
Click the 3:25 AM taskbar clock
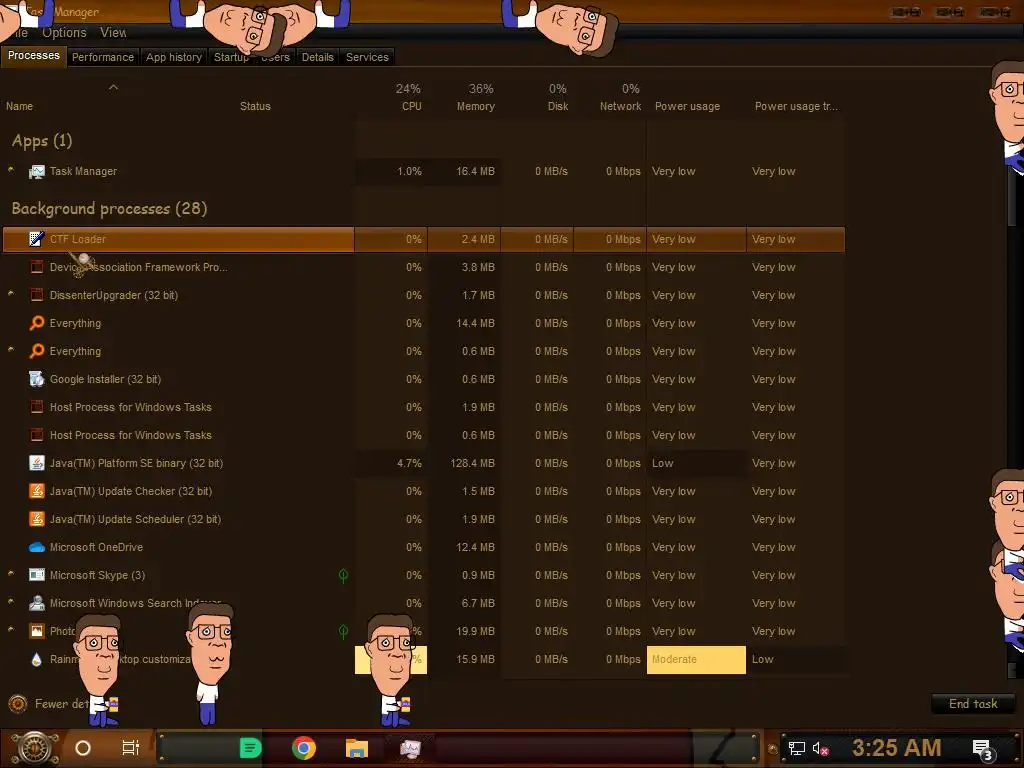[x=896, y=747]
